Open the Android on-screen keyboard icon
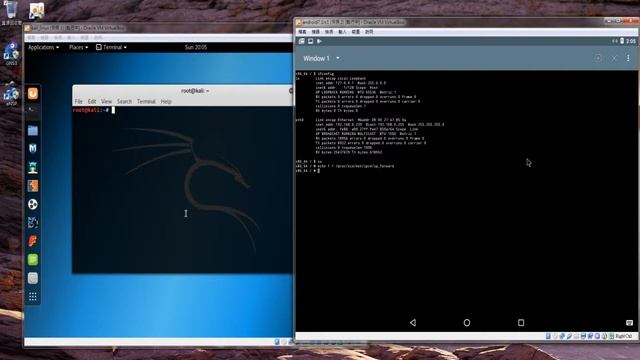Viewport: 640px width, 360px height. (x=629, y=322)
